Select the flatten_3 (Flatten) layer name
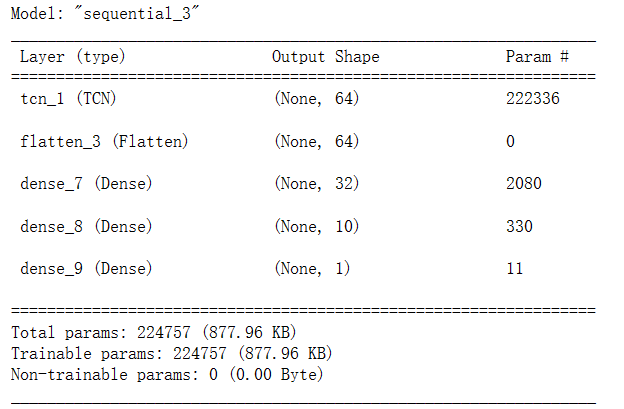Image resolution: width=624 pixels, height=409 pixels. coord(104,142)
